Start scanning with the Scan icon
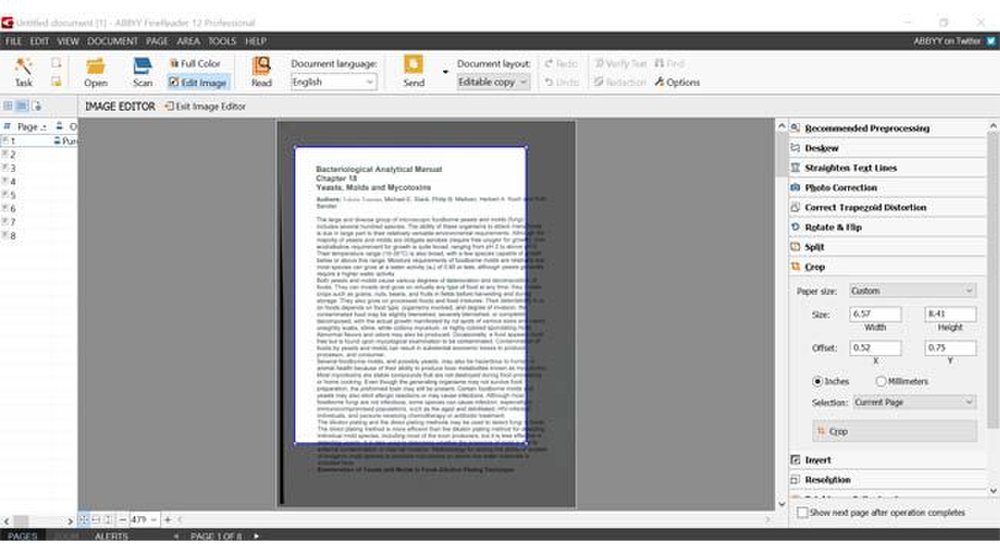 142,68
